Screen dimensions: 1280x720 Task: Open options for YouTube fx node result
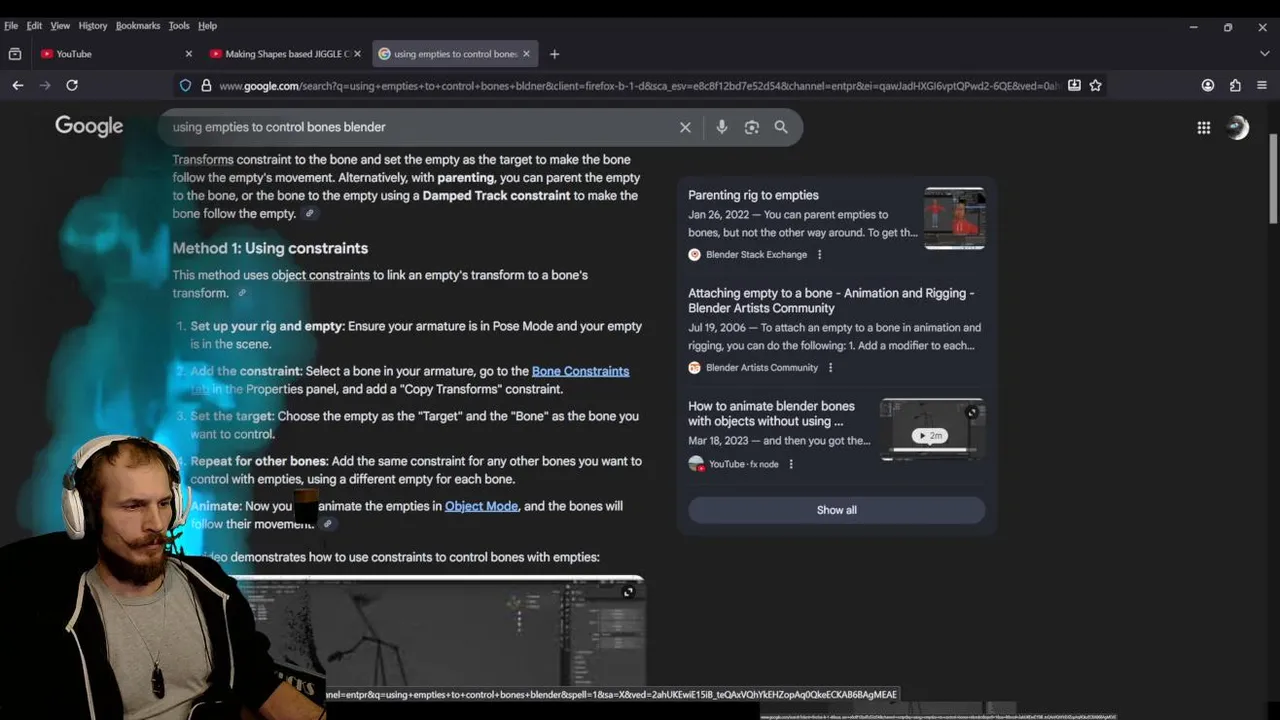[x=791, y=464]
